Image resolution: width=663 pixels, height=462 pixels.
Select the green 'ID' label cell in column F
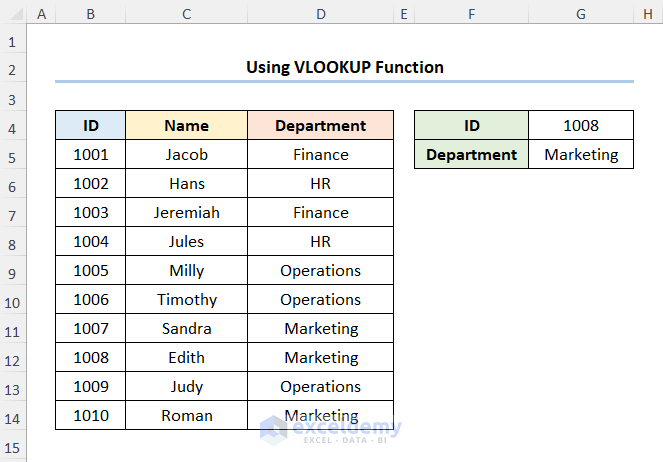(x=472, y=126)
